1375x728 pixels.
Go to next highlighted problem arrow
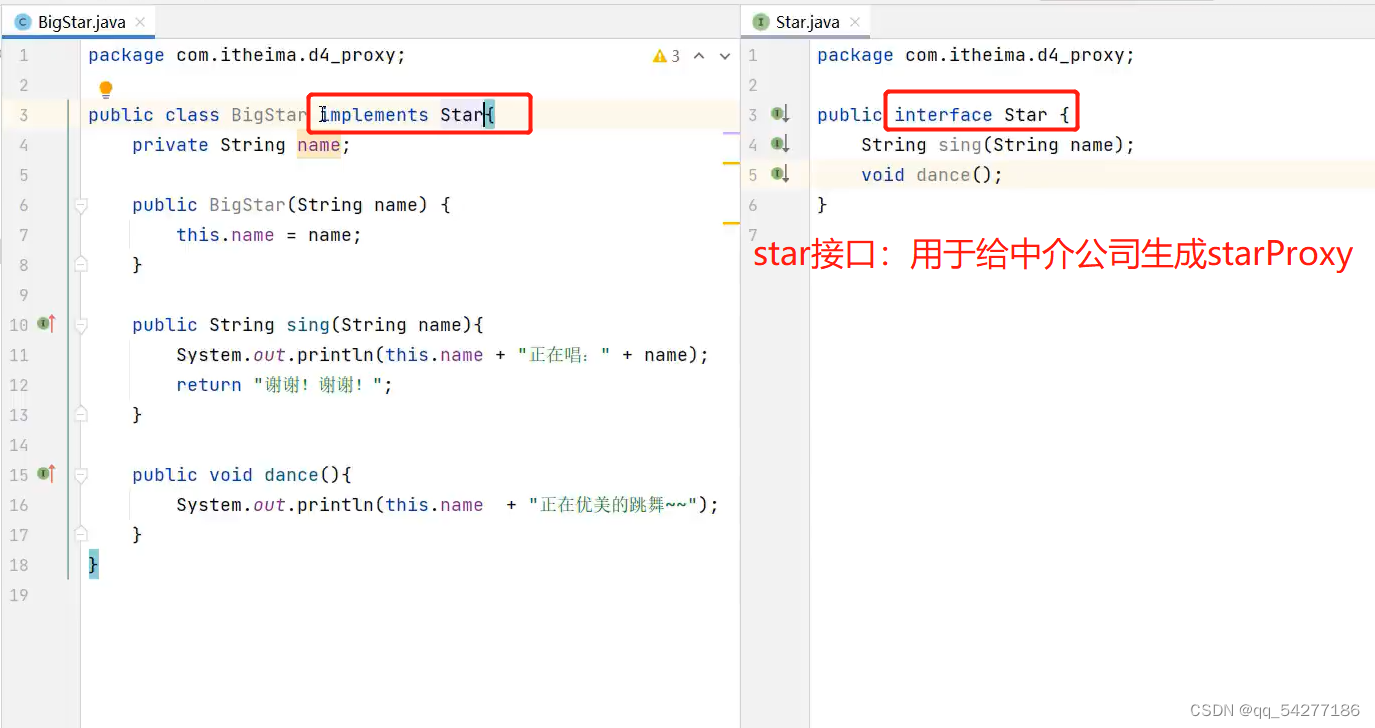(724, 56)
